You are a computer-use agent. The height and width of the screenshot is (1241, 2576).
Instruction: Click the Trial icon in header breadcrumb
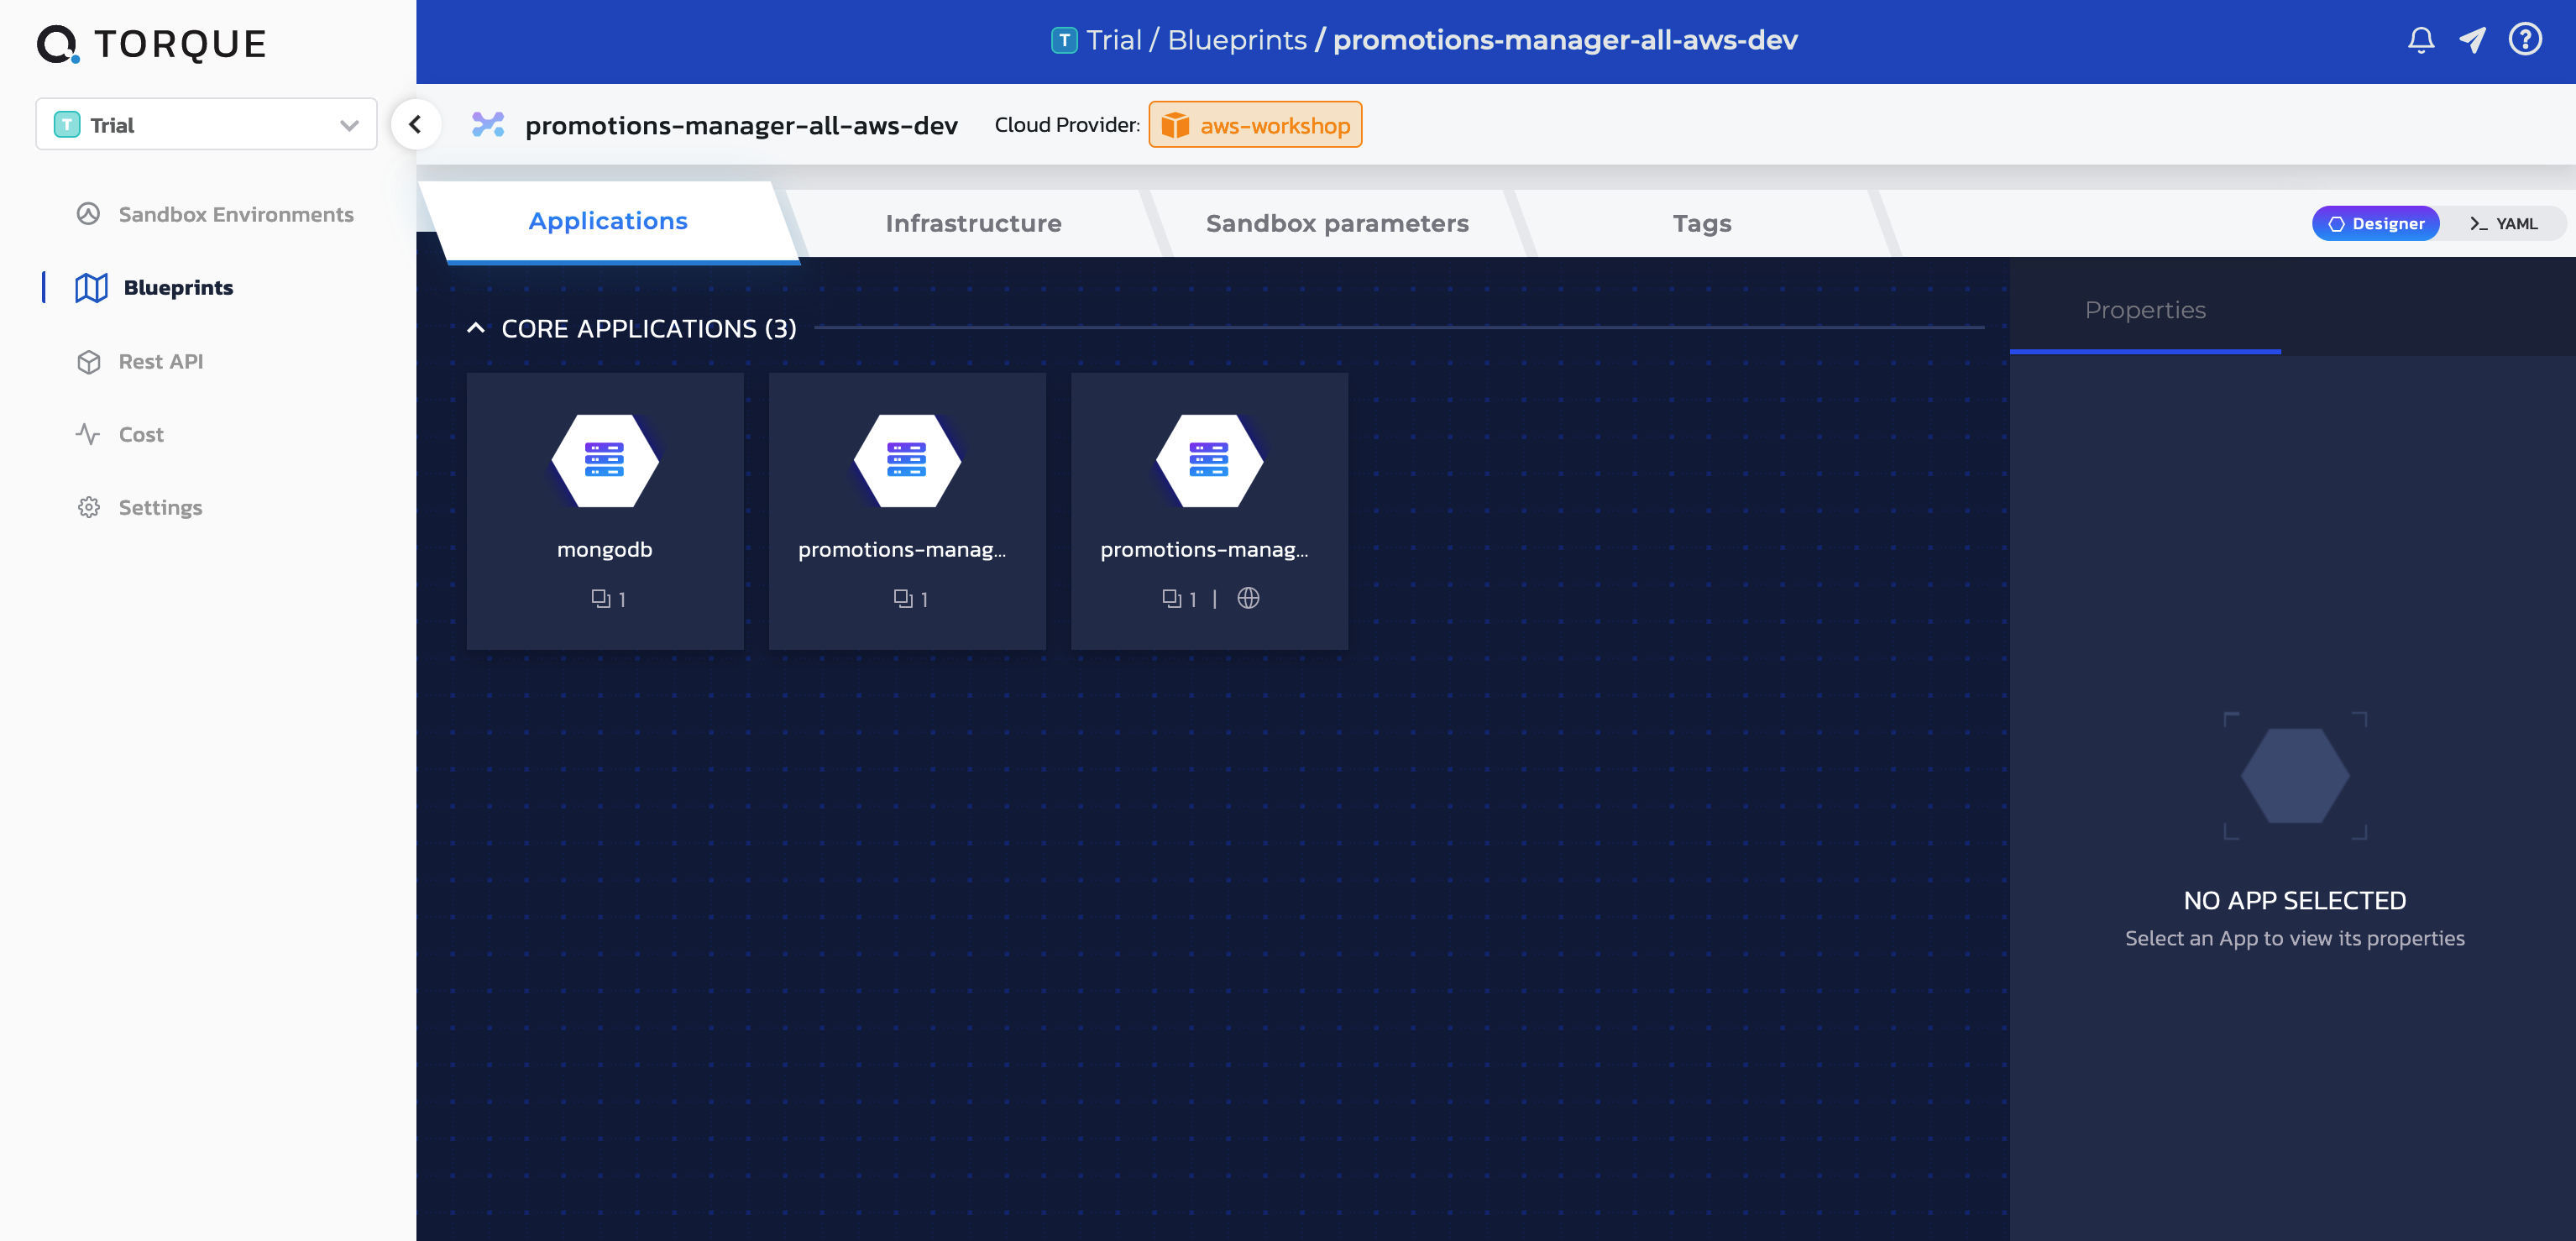point(1064,40)
